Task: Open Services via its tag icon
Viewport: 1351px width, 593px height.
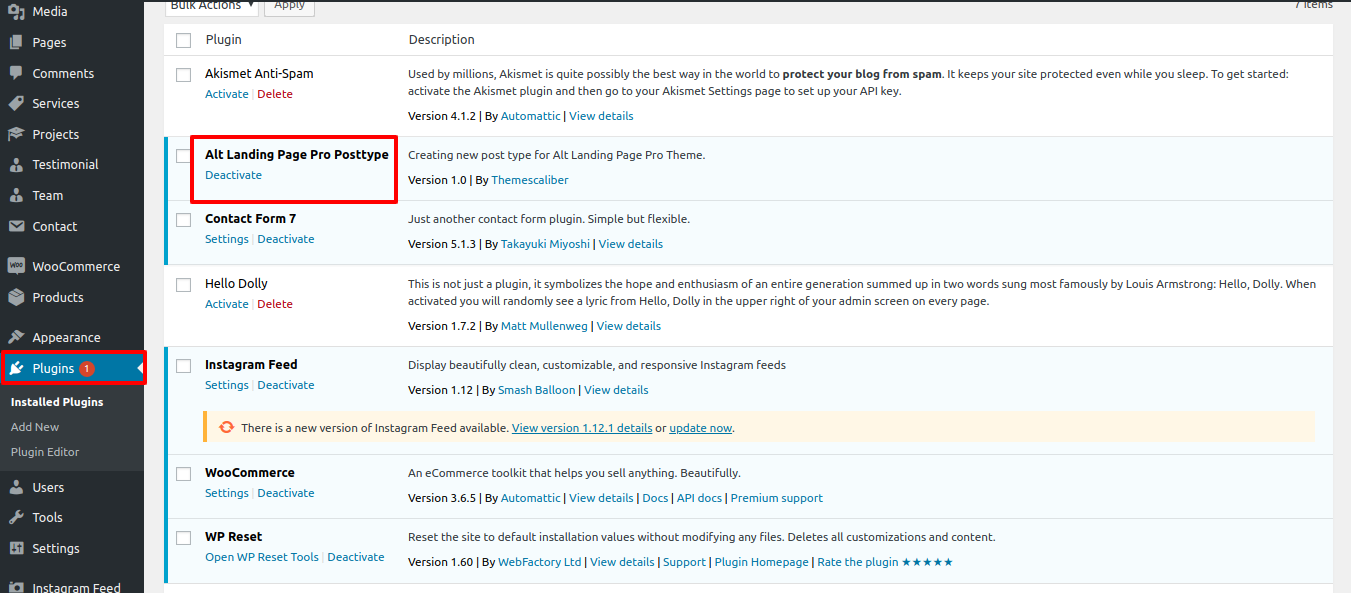Action: click(x=16, y=103)
